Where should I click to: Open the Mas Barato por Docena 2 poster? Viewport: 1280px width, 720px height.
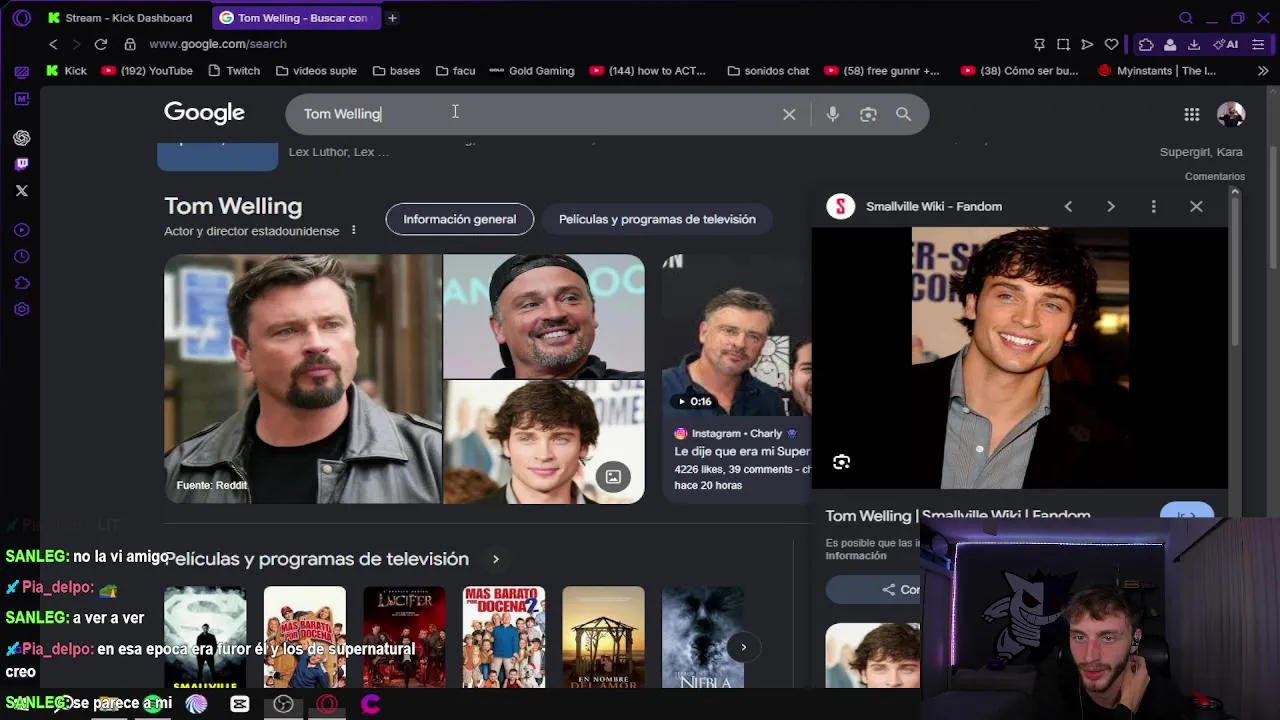click(504, 637)
